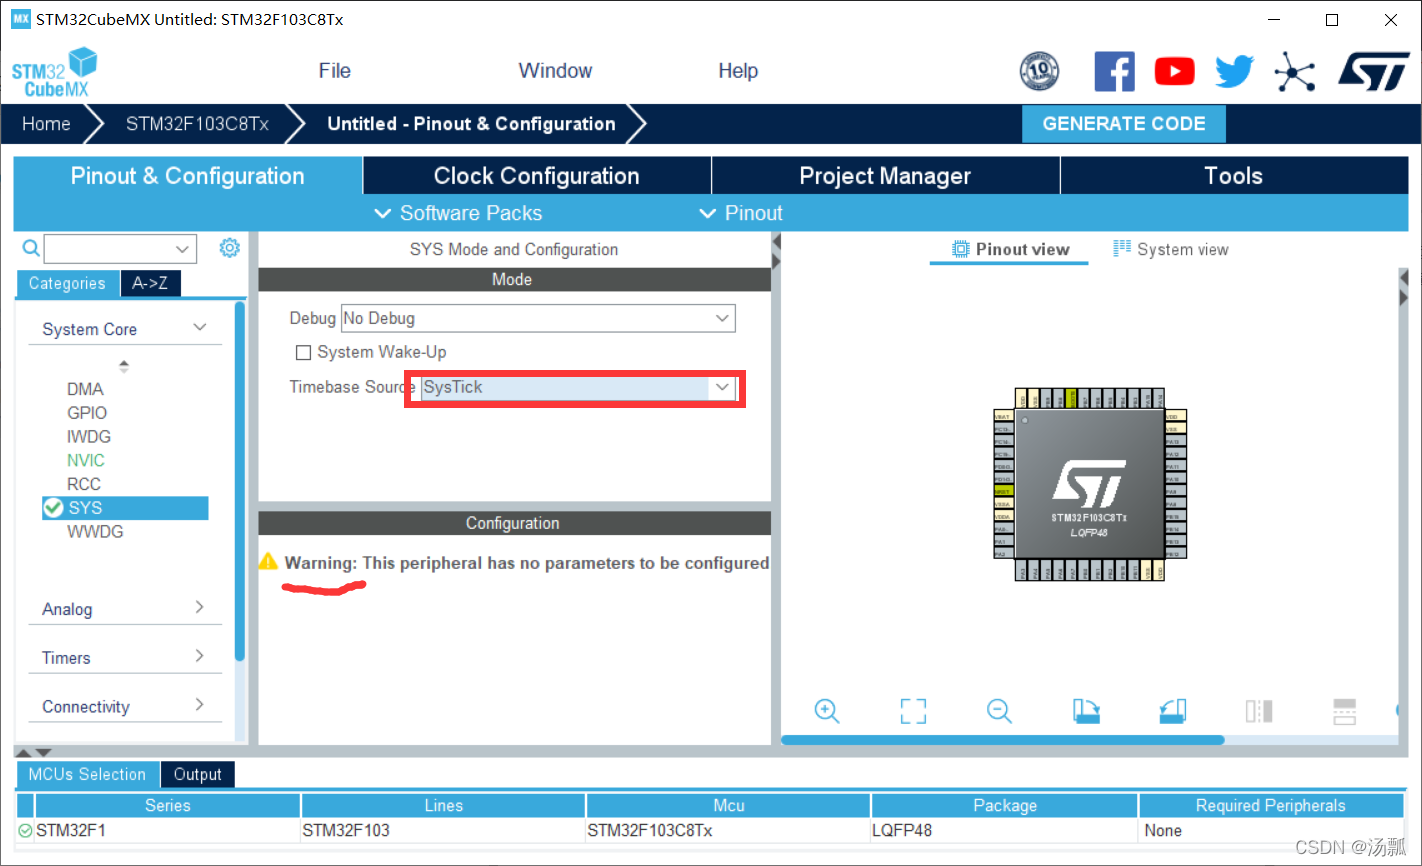Click Untitled - Pinout & Configuration breadcrumb
Screen dimensions: 1422x866
tap(471, 124)
